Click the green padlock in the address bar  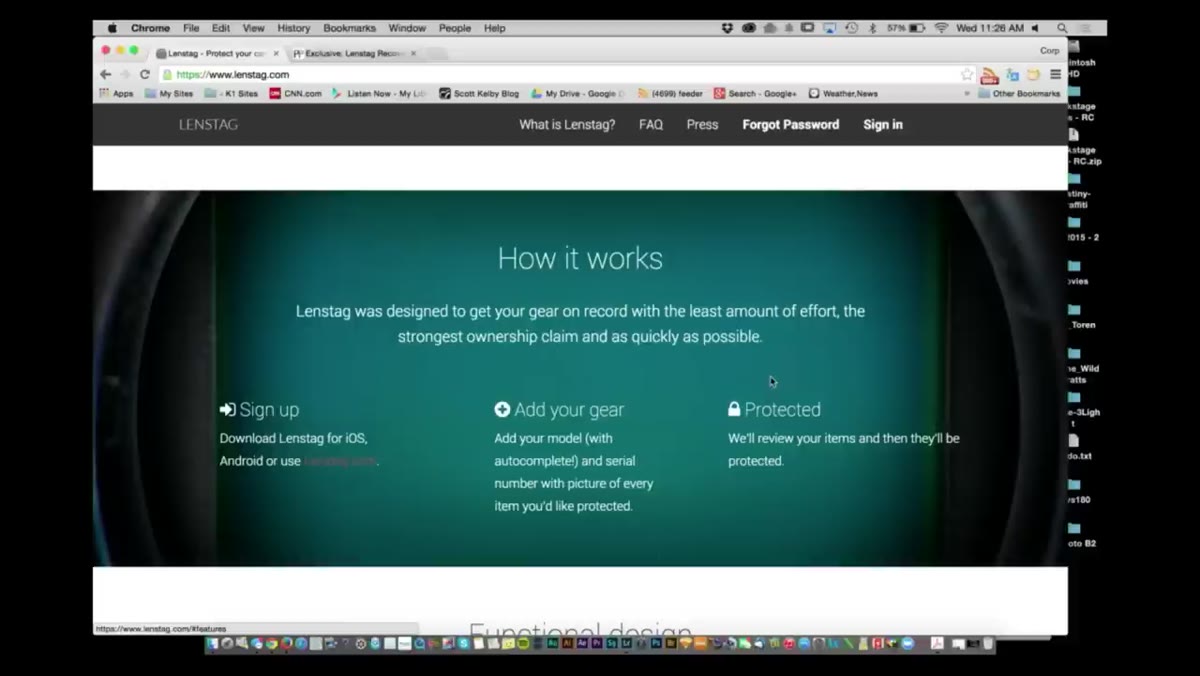167,74
